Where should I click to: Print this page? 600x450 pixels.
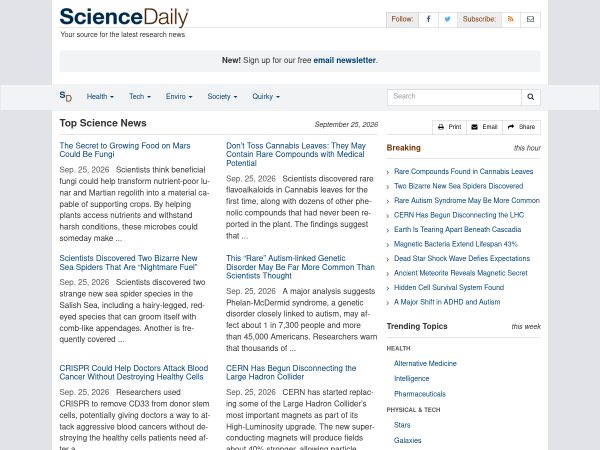coord(450,127)
